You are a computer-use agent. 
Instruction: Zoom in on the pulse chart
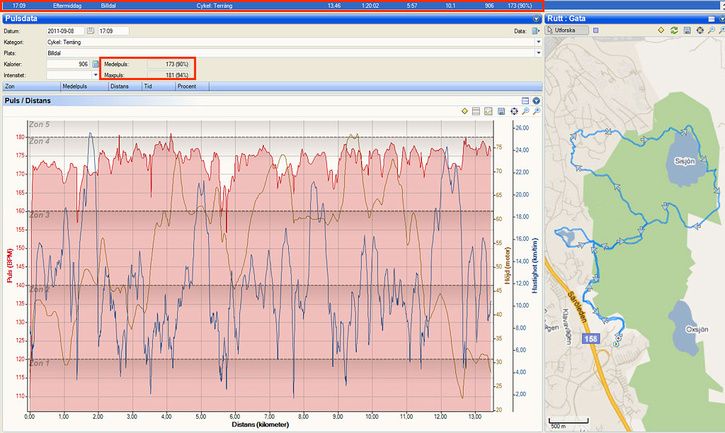point(525,111)
